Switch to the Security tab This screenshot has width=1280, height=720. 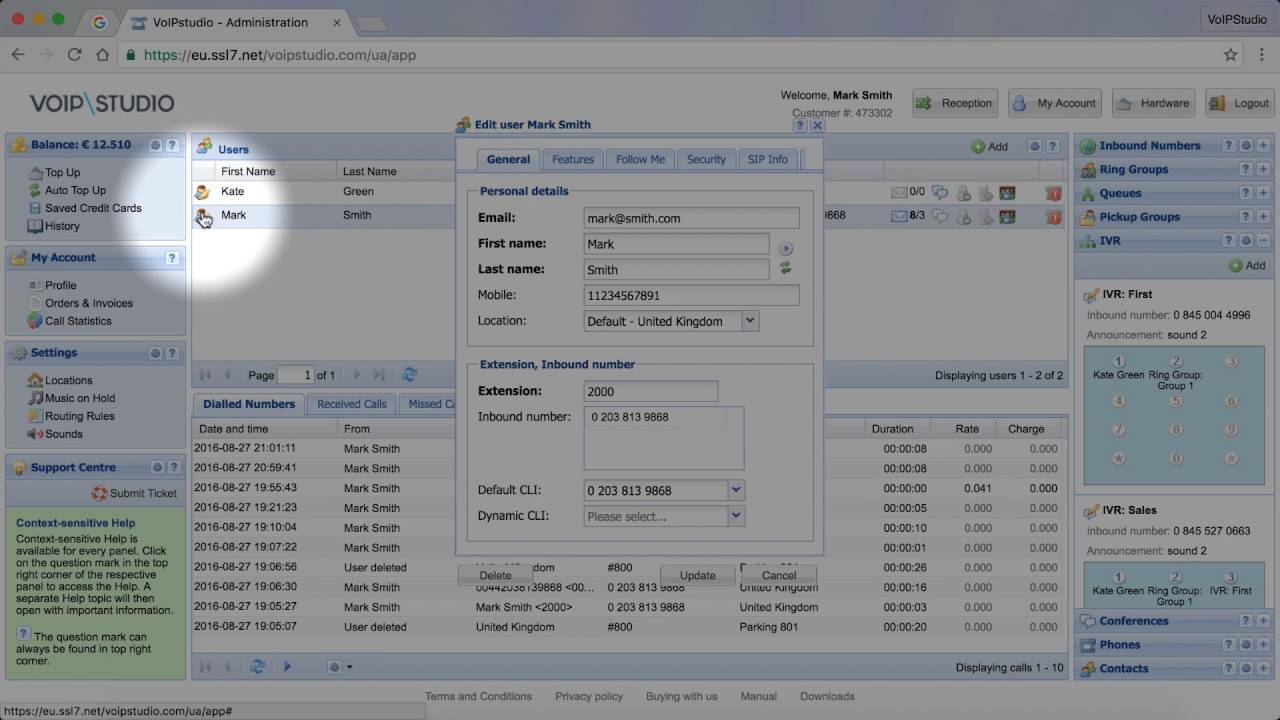pyautogui.click(x=706, y=159)
